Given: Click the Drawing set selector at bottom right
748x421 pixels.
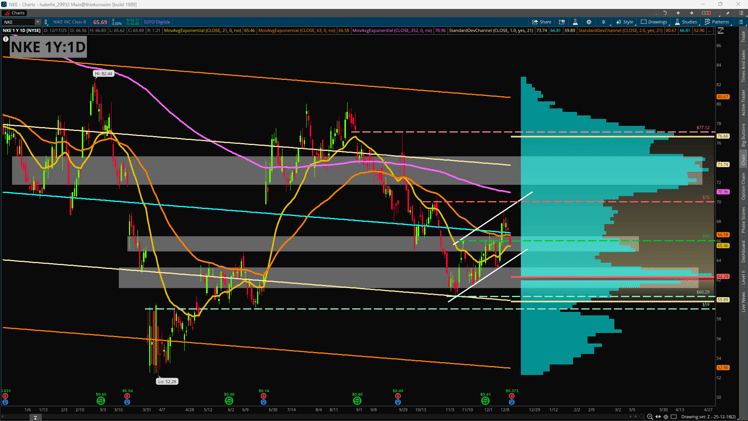Looking at the screenshot, I should point(700,417).
